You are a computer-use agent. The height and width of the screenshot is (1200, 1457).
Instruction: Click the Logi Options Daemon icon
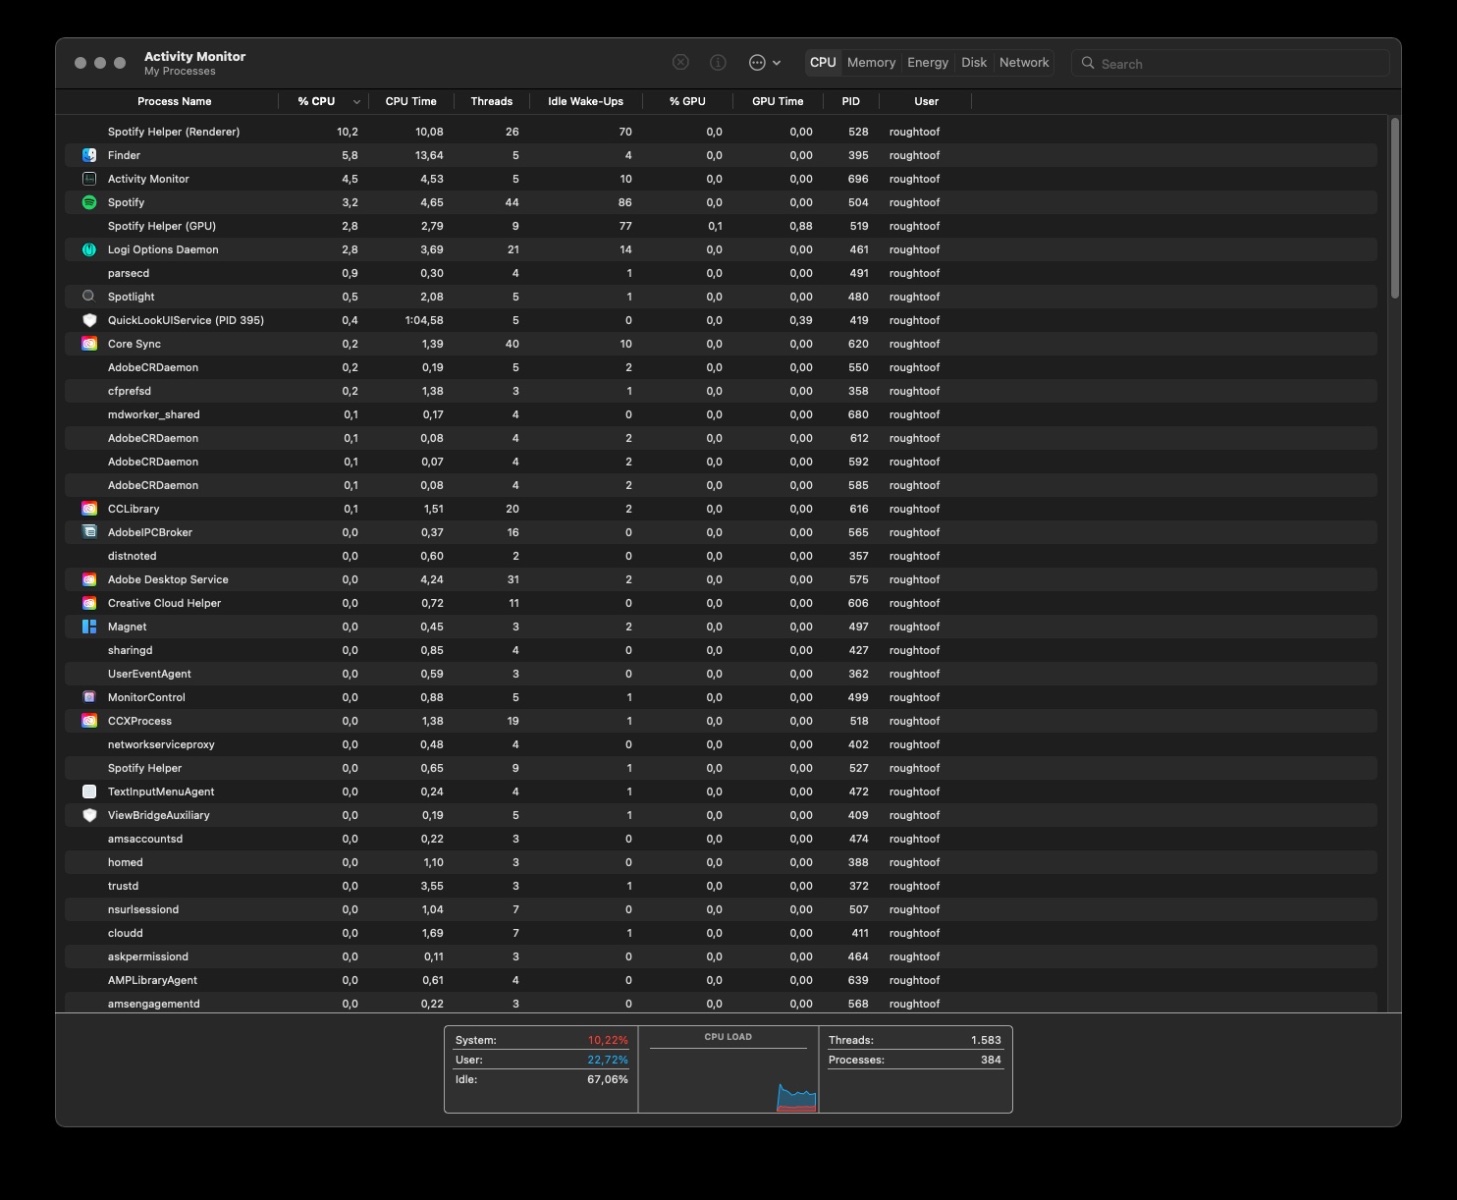[x=89, y=250]
